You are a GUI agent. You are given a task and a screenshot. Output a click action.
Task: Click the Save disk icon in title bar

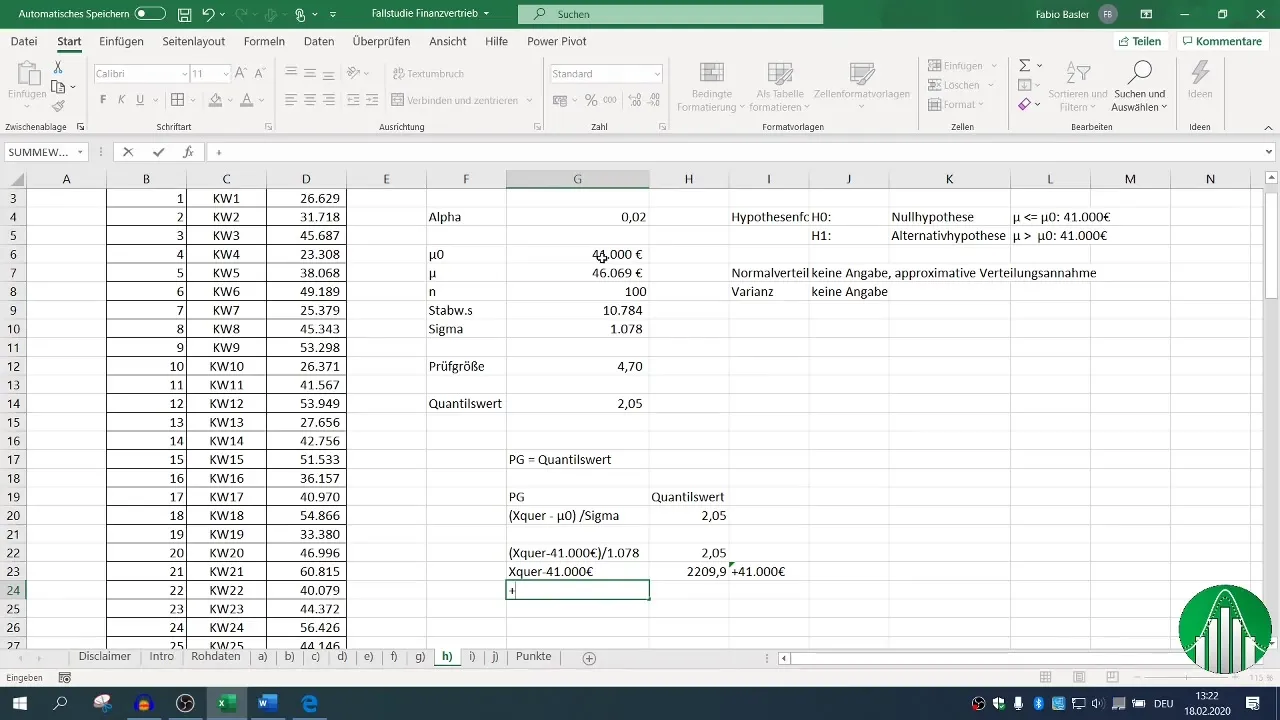point(184,14)
